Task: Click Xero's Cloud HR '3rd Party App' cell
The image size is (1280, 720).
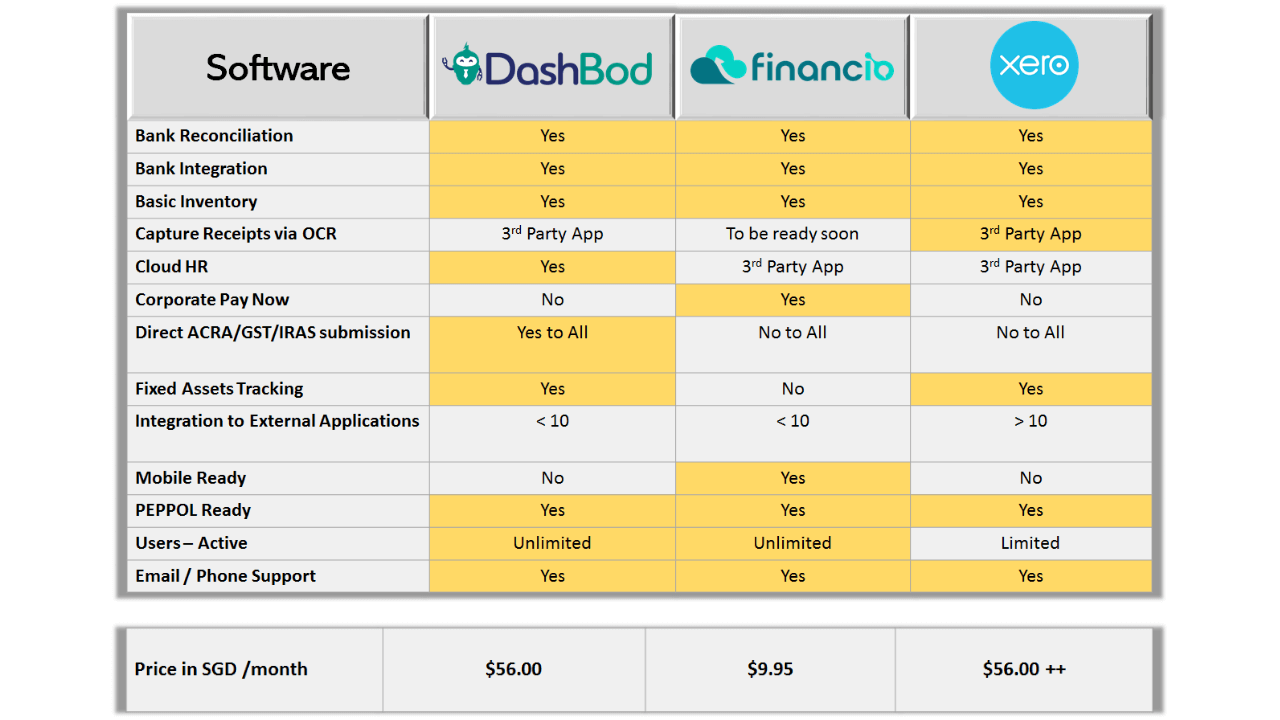Action: (1031, 267)
